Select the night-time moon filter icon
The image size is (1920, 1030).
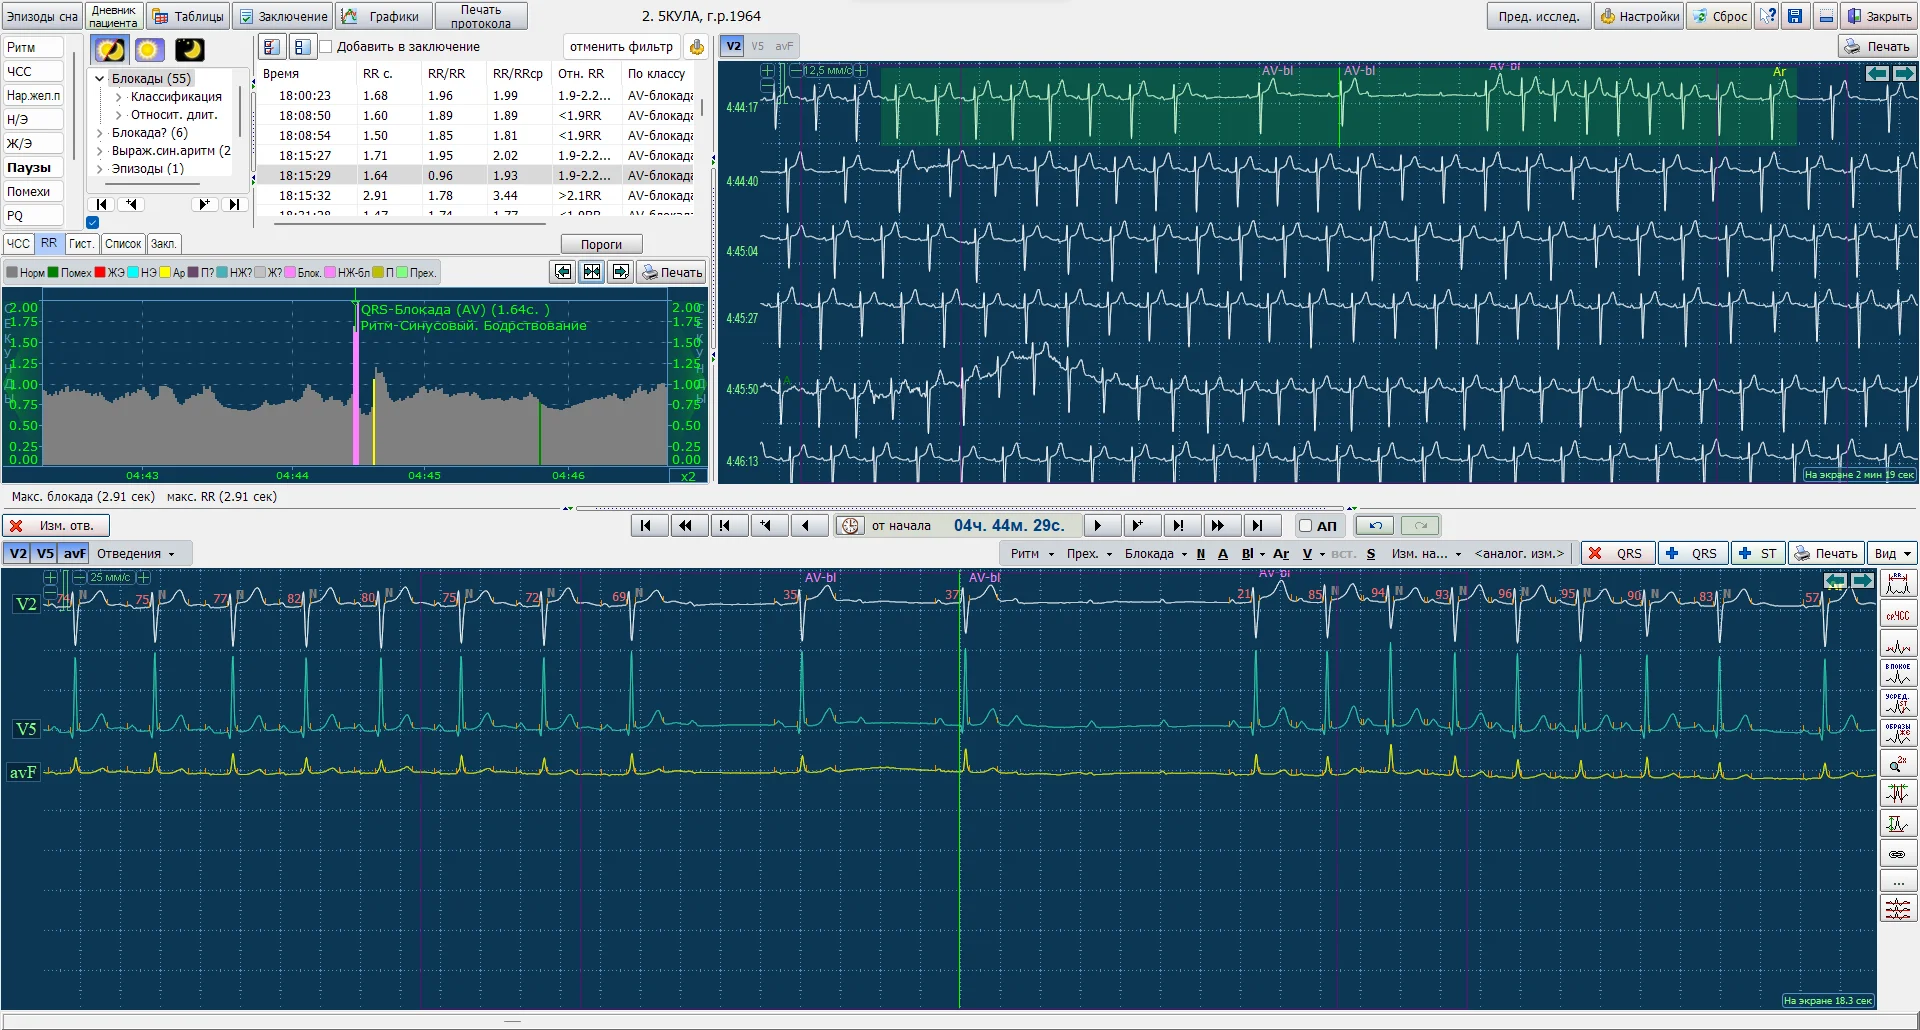pos(189,50)
